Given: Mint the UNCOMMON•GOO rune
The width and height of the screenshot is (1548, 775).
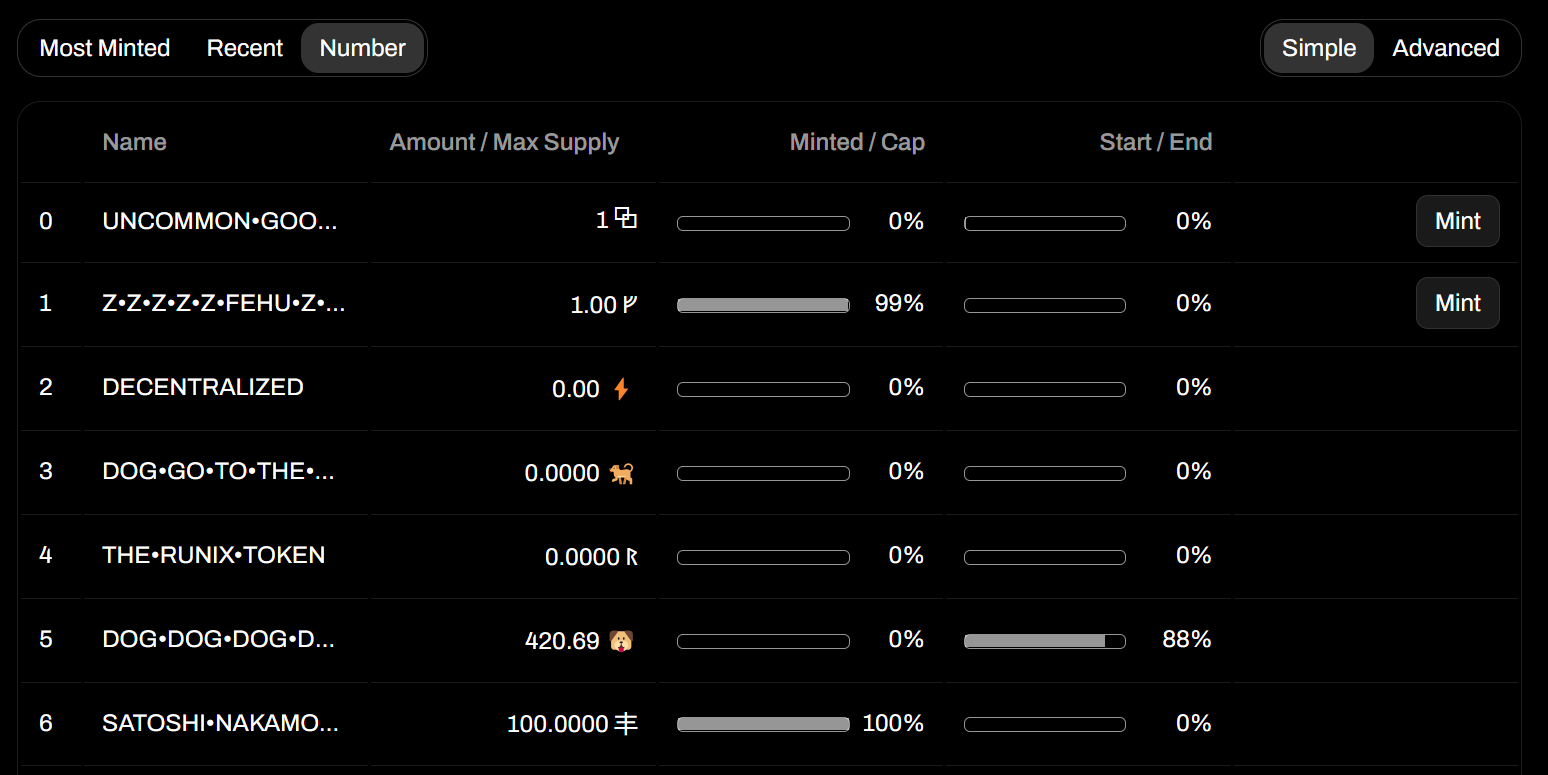Looking at the screenshot, I should click(1458, 221).
